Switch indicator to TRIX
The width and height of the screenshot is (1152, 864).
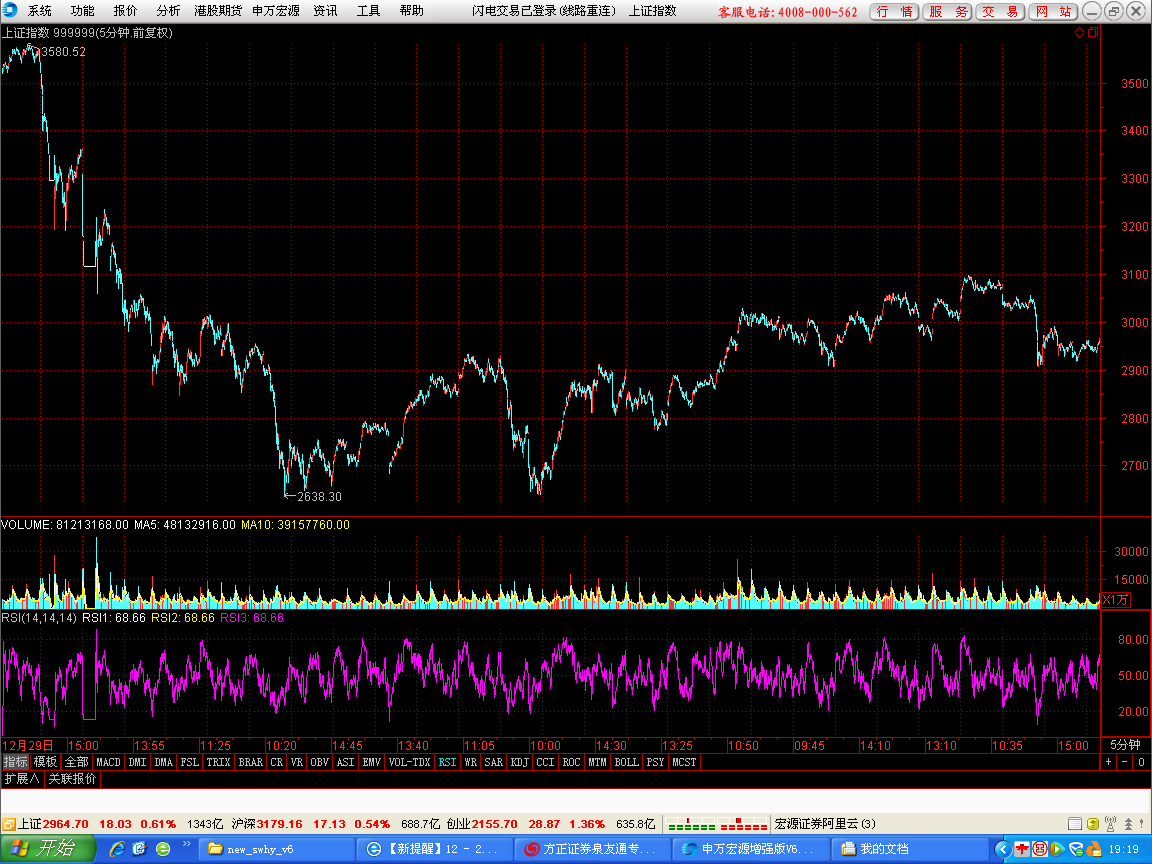(218, 762)
